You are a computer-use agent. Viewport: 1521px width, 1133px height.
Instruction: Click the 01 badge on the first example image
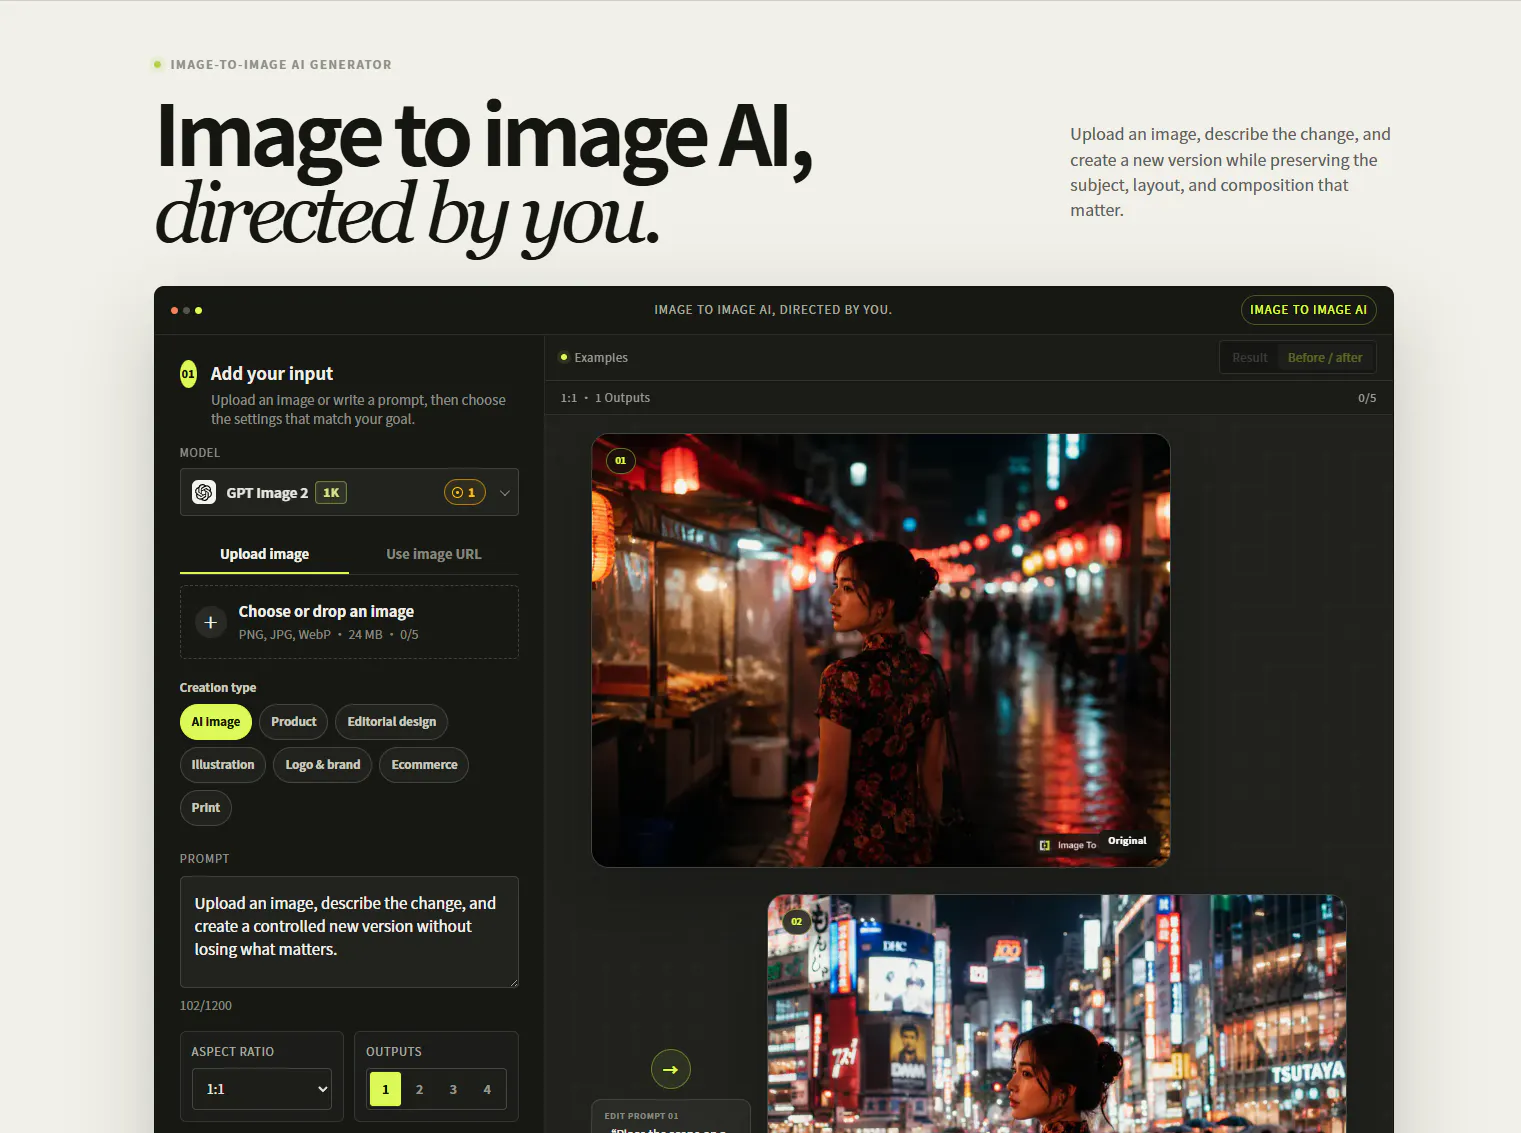coord(621,461)
